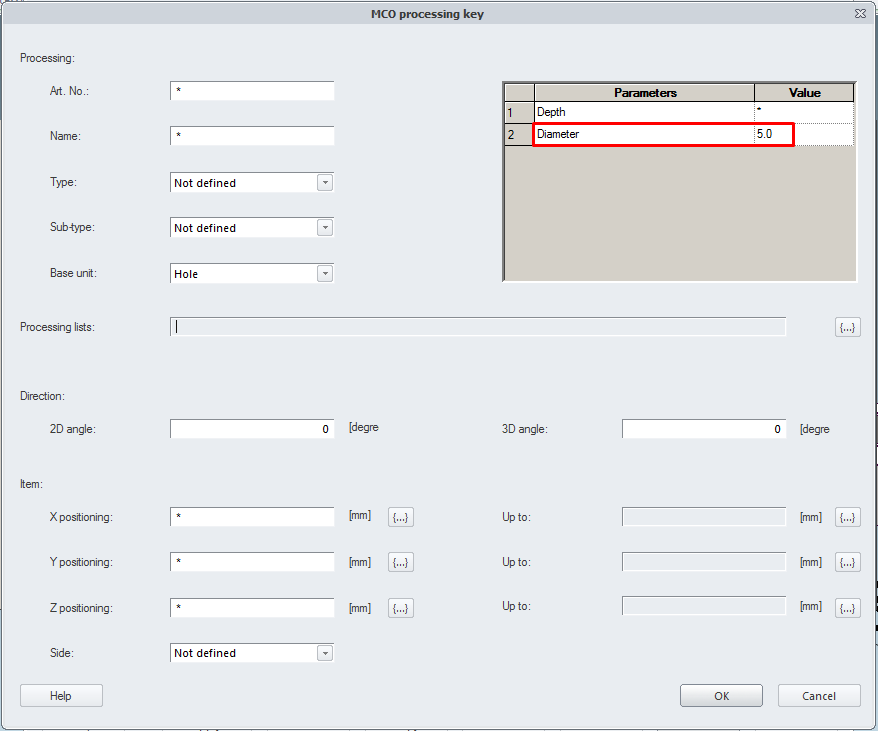The width and height of the screenshot is (878, 731).
Task: Click the Cancel button
Action: pos(819,696)
